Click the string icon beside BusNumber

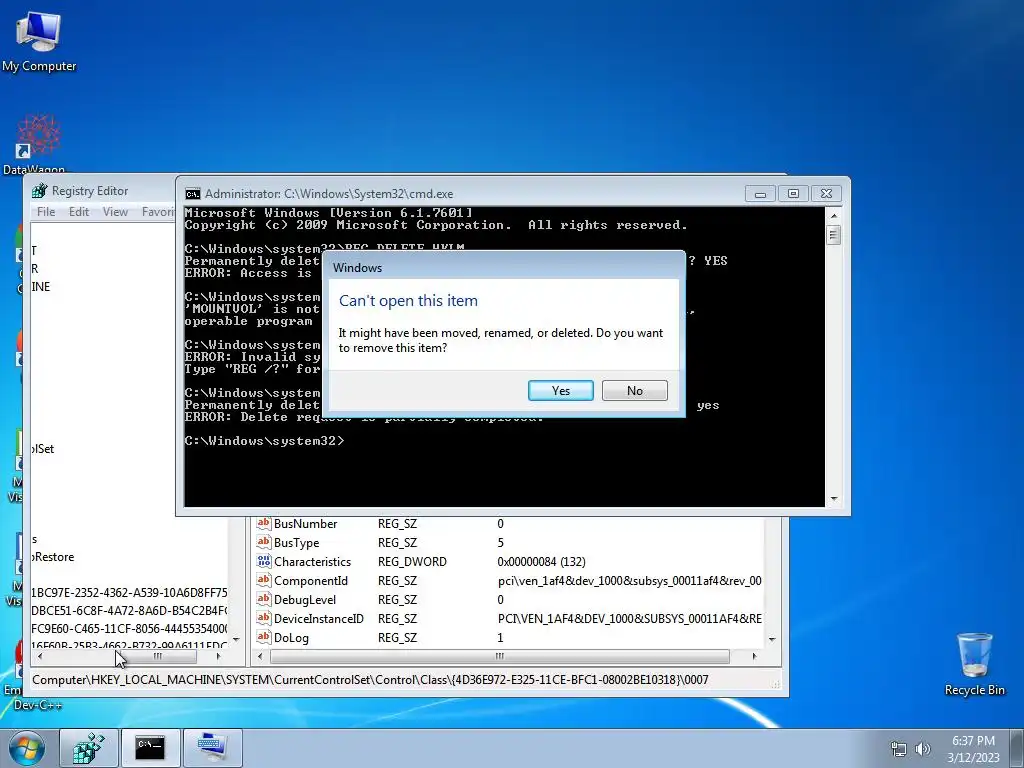coord(263,523)
